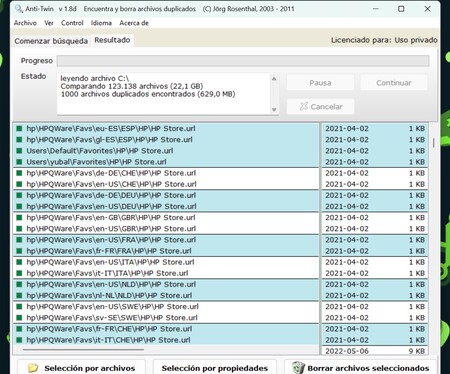Select row hp\HPQWare\Favs\en-US\ITA\HP\HP Store.url
The width and height of the screenshot is (450, 374).
(166, 262)
